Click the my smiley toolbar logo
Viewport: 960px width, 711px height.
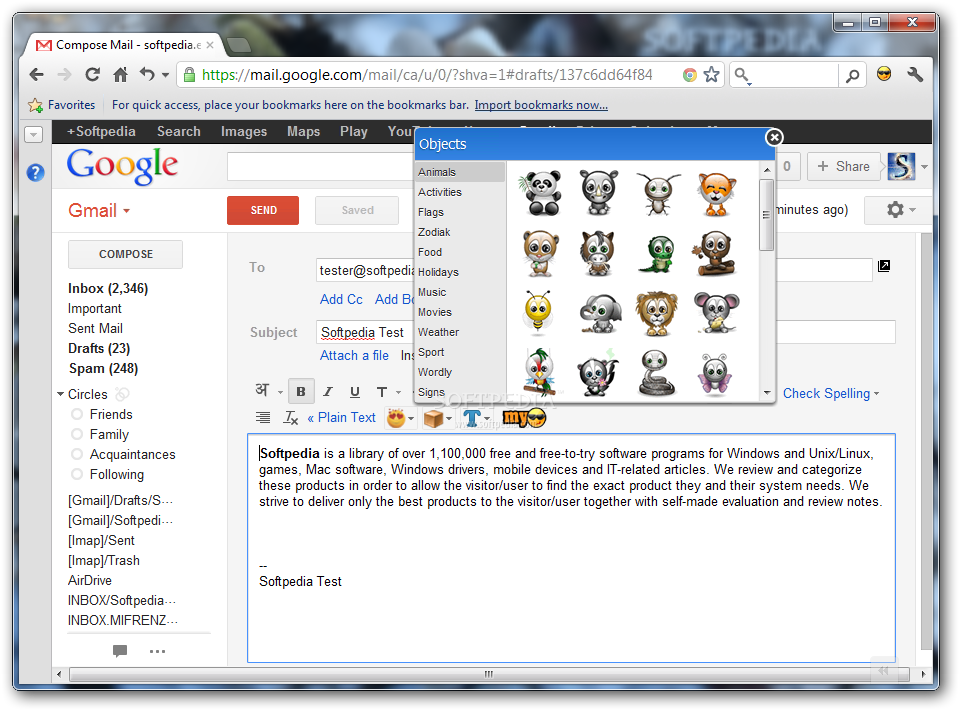tap(523, 418)
